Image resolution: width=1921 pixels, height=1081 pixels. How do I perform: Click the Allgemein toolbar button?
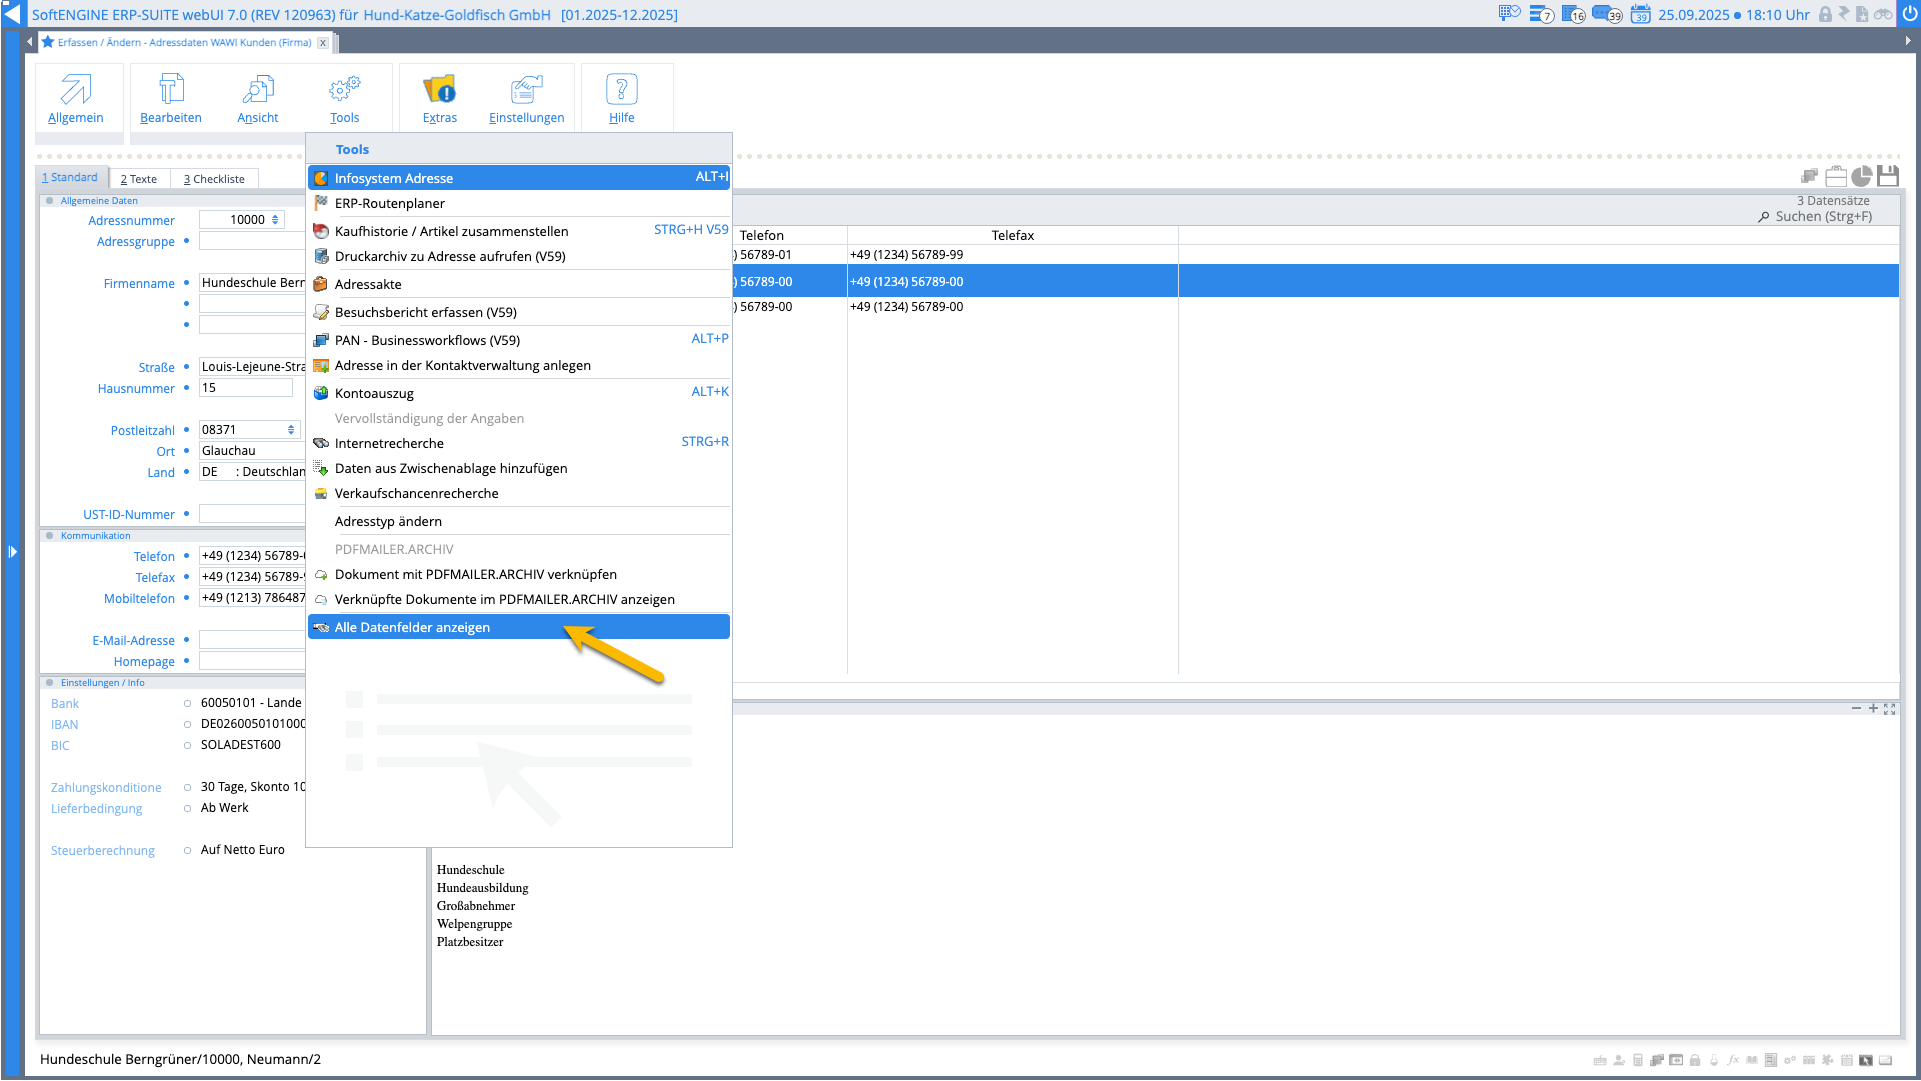(76, 98)
